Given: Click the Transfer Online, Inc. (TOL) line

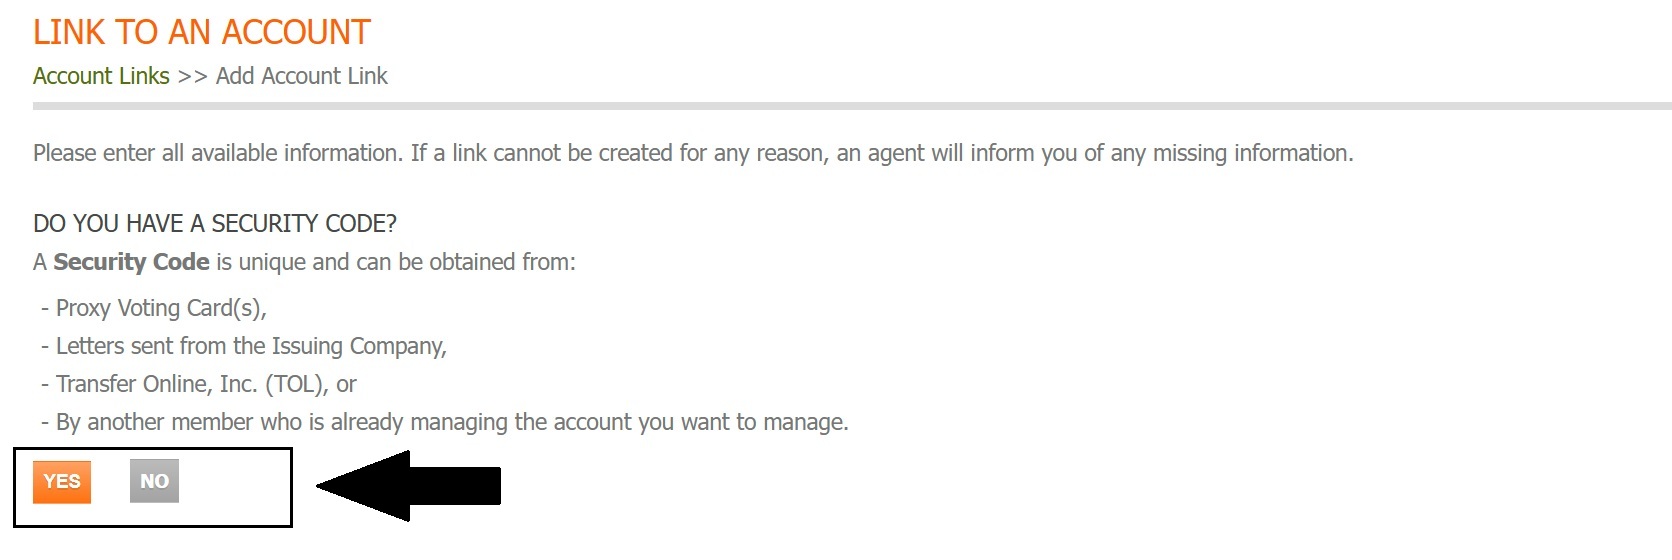Looking at the screenshot, I should tap(205, 384).
